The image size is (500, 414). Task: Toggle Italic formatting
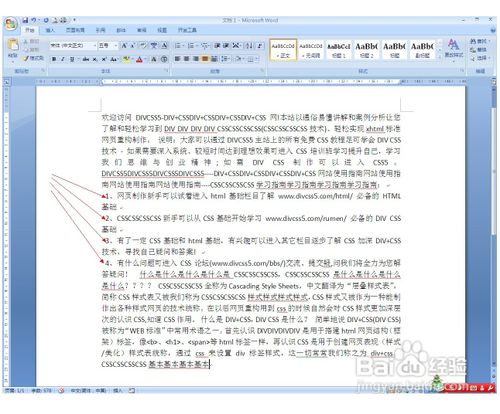tap(62, 59)
